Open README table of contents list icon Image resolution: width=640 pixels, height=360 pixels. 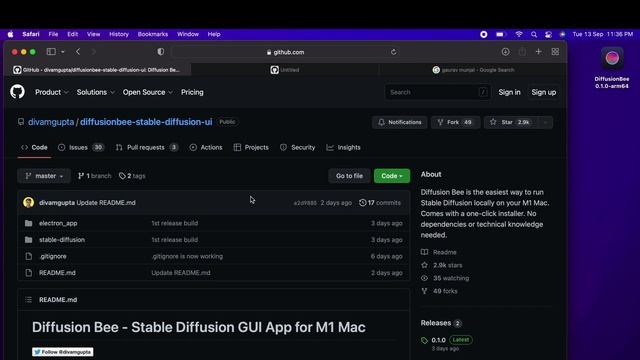[28, 300]
